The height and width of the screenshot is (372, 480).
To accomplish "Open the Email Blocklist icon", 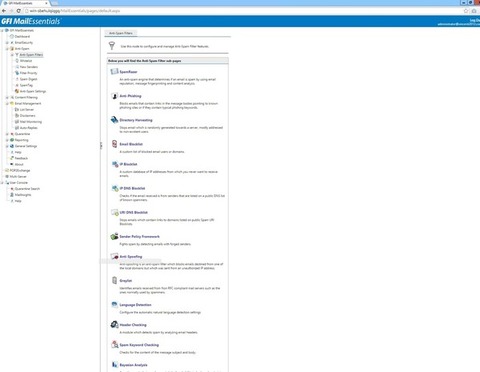I will coord(114,144).
